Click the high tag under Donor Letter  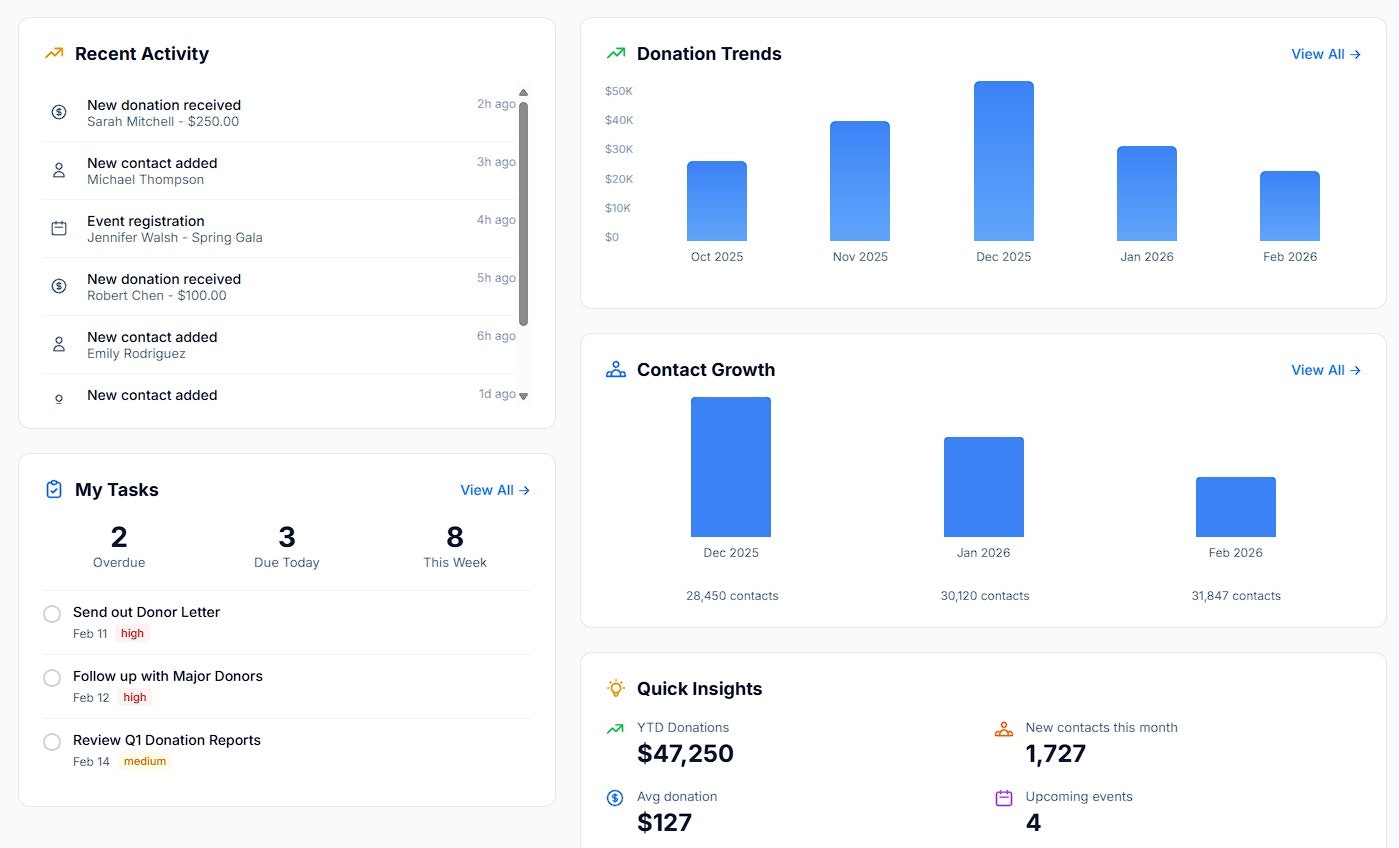[x=132, y=633]
